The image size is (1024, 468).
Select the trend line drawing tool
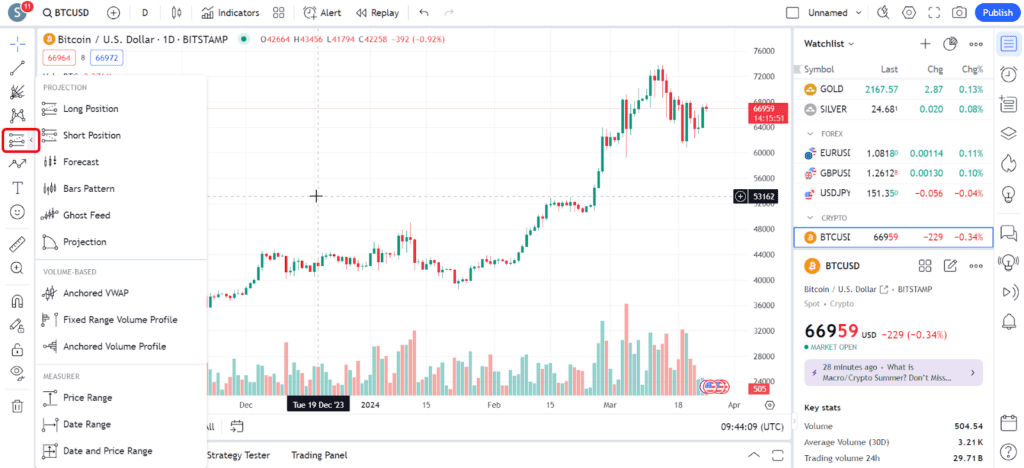click(17, 68)
